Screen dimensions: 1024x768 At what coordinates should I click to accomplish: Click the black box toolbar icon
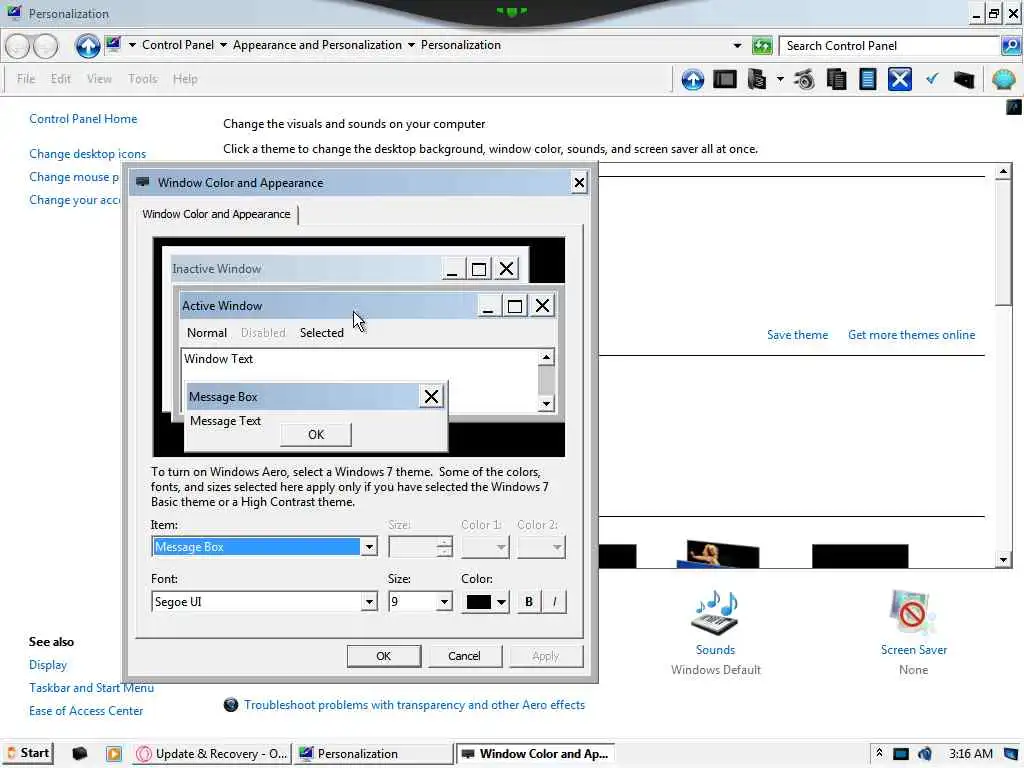[x=964, y=80]
